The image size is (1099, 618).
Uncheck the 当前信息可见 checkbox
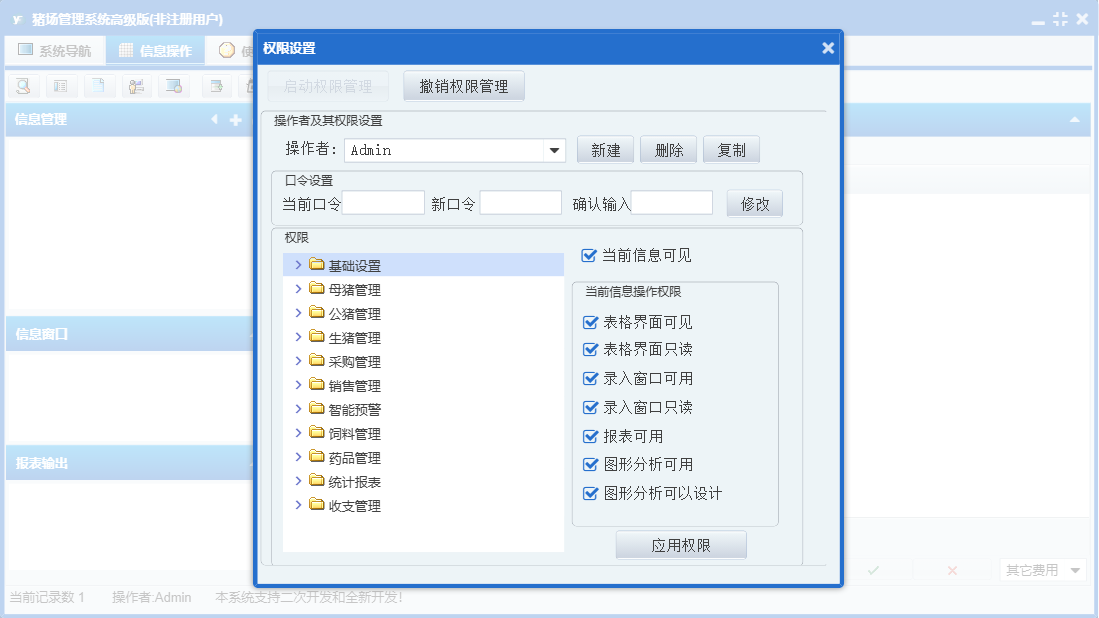[589, 256]
